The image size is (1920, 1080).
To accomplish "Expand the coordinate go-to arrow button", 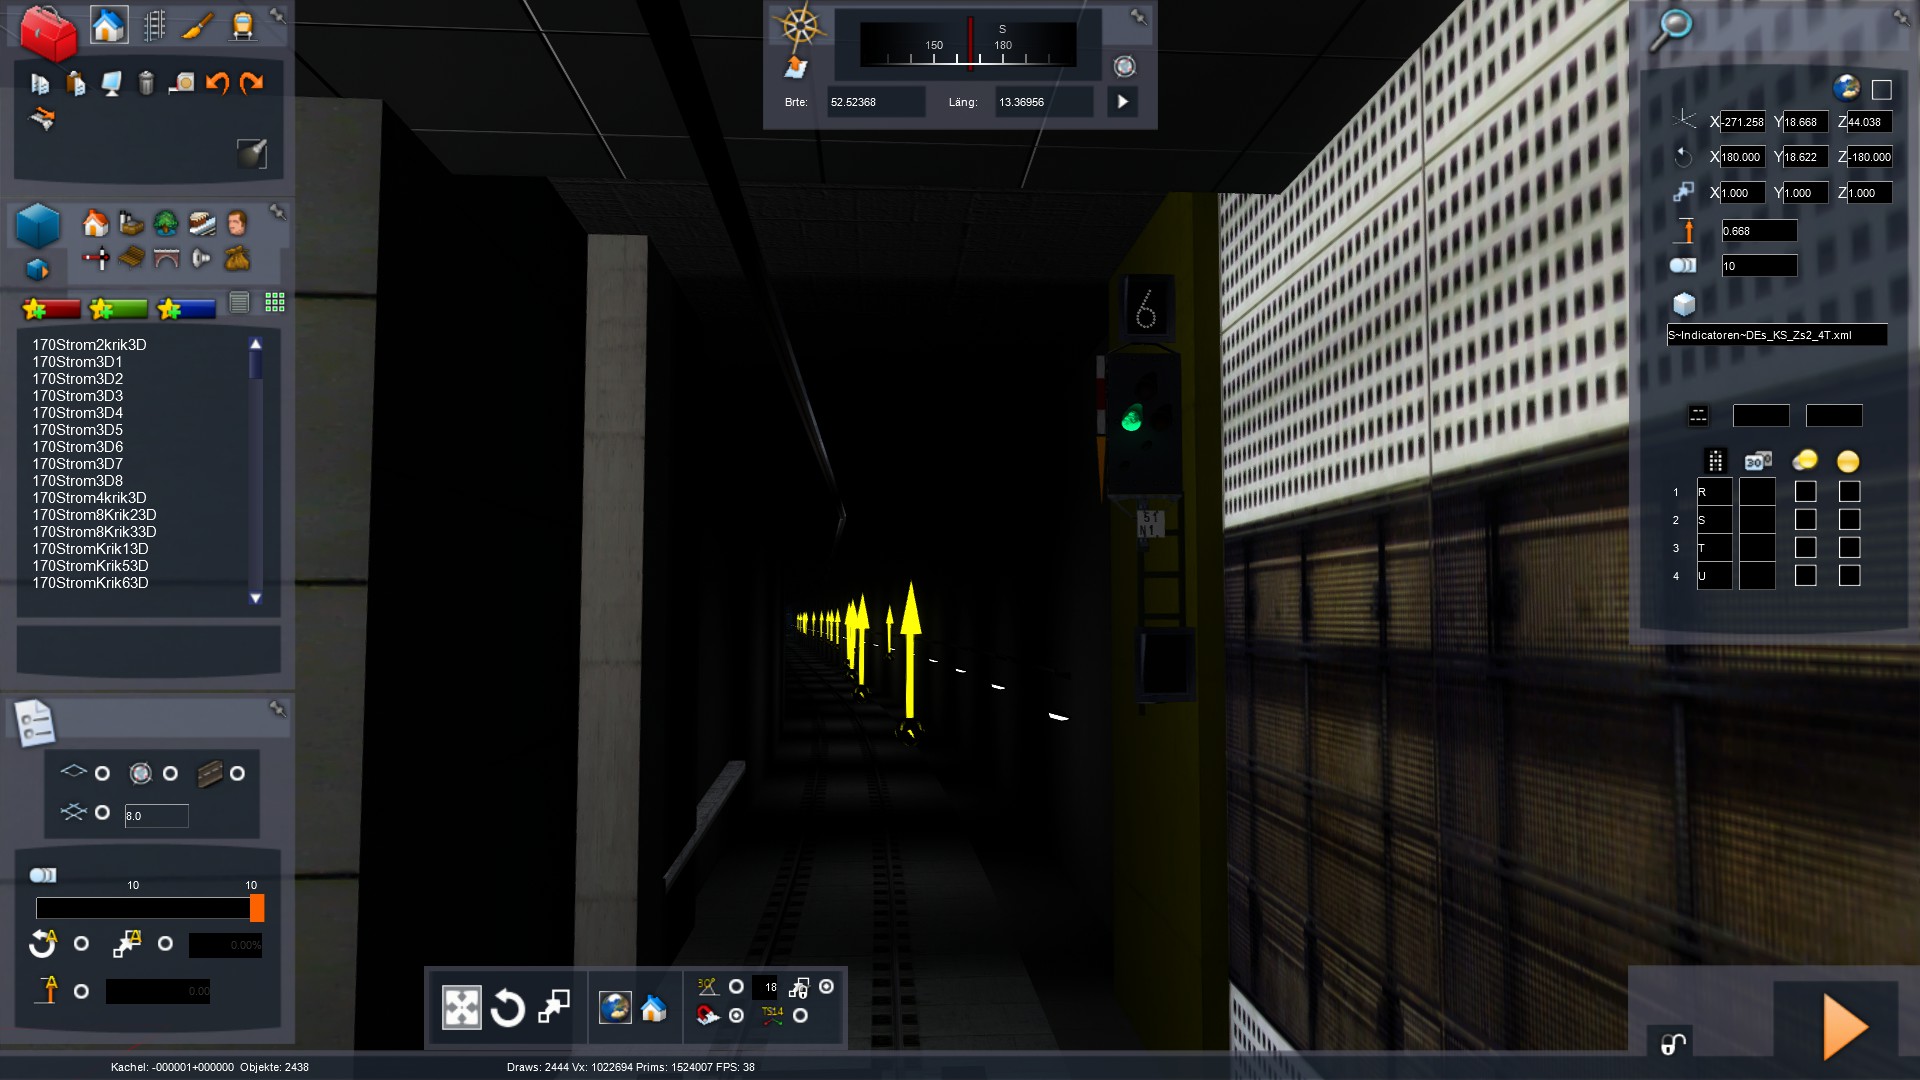I will (x=1122, y=102).
